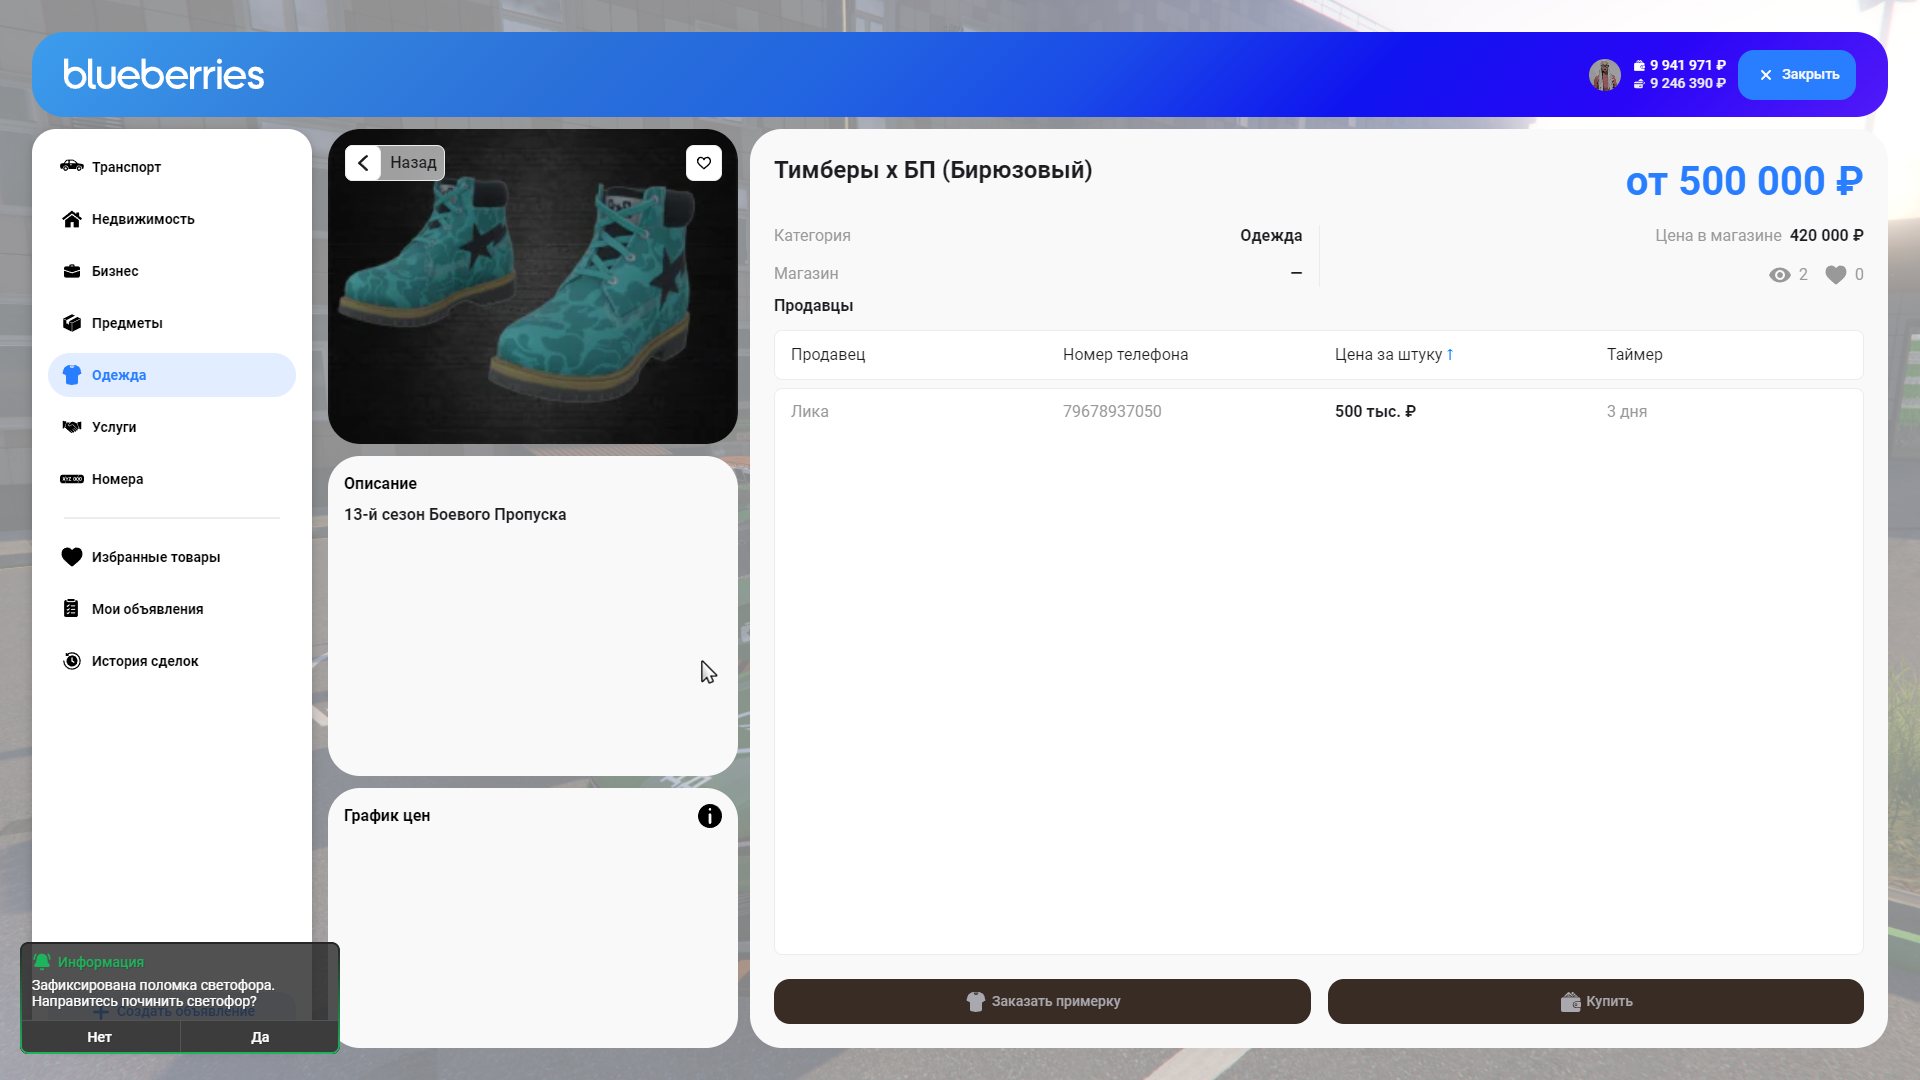Open Предметы category
Viewport: 1920px width, 1080px height.
tap(172, 323)
